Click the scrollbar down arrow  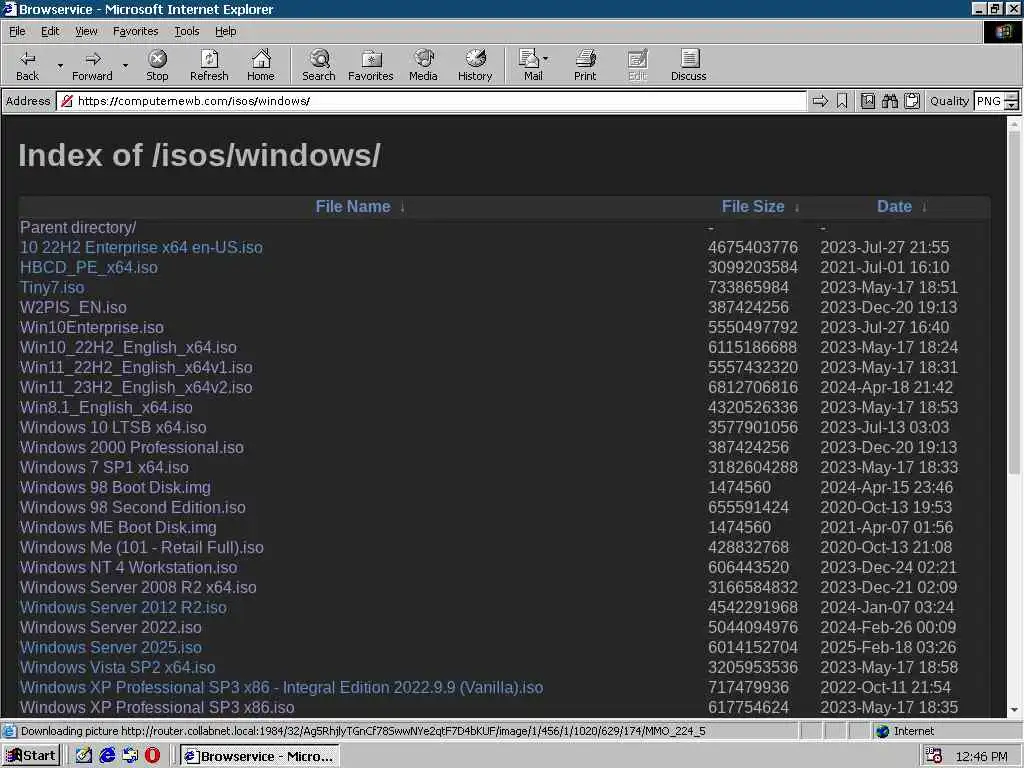pos(1014,710)
